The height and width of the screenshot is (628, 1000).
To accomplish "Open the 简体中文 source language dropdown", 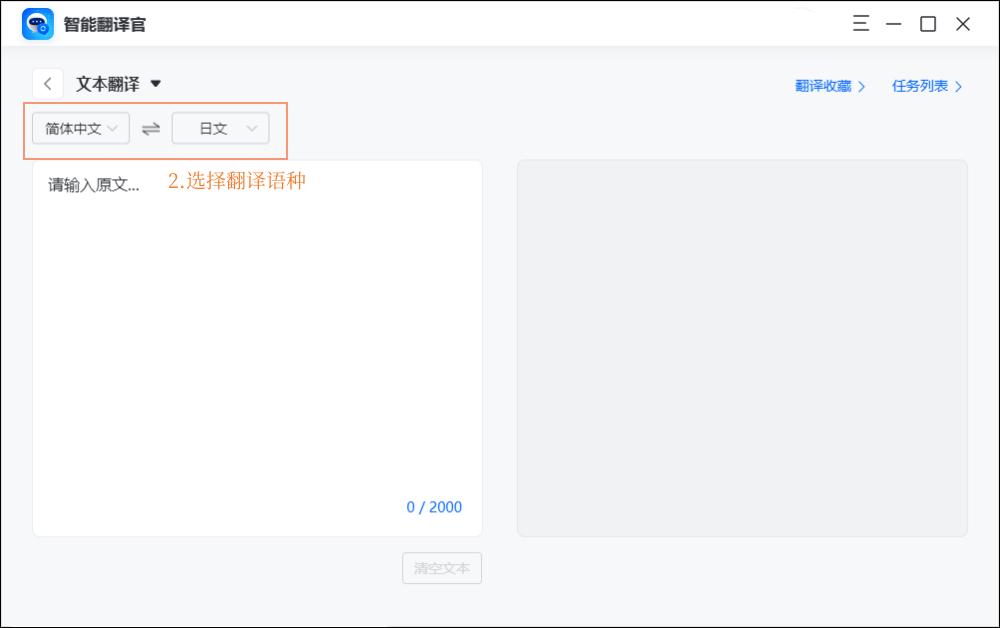I will [81, 128].
